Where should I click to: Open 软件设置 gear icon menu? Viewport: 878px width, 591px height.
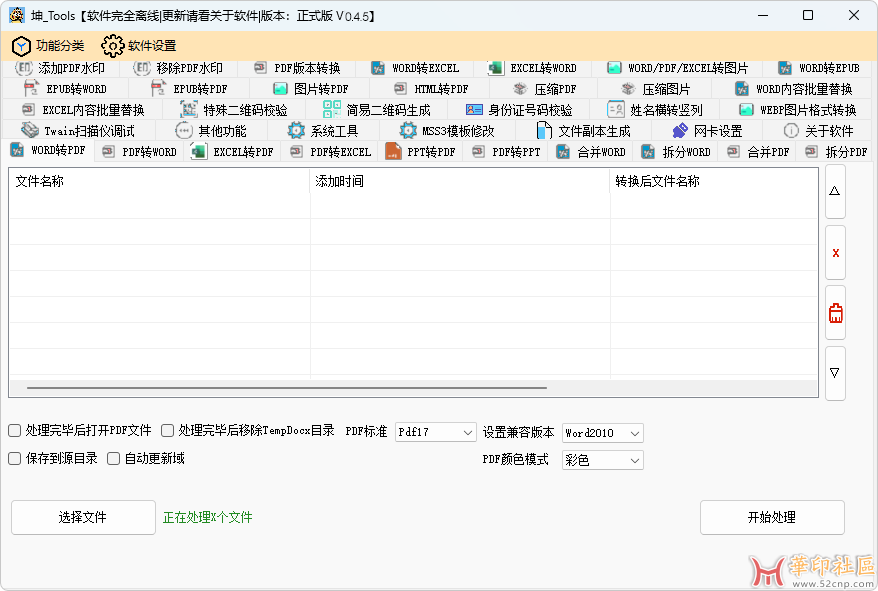[138, 46]
